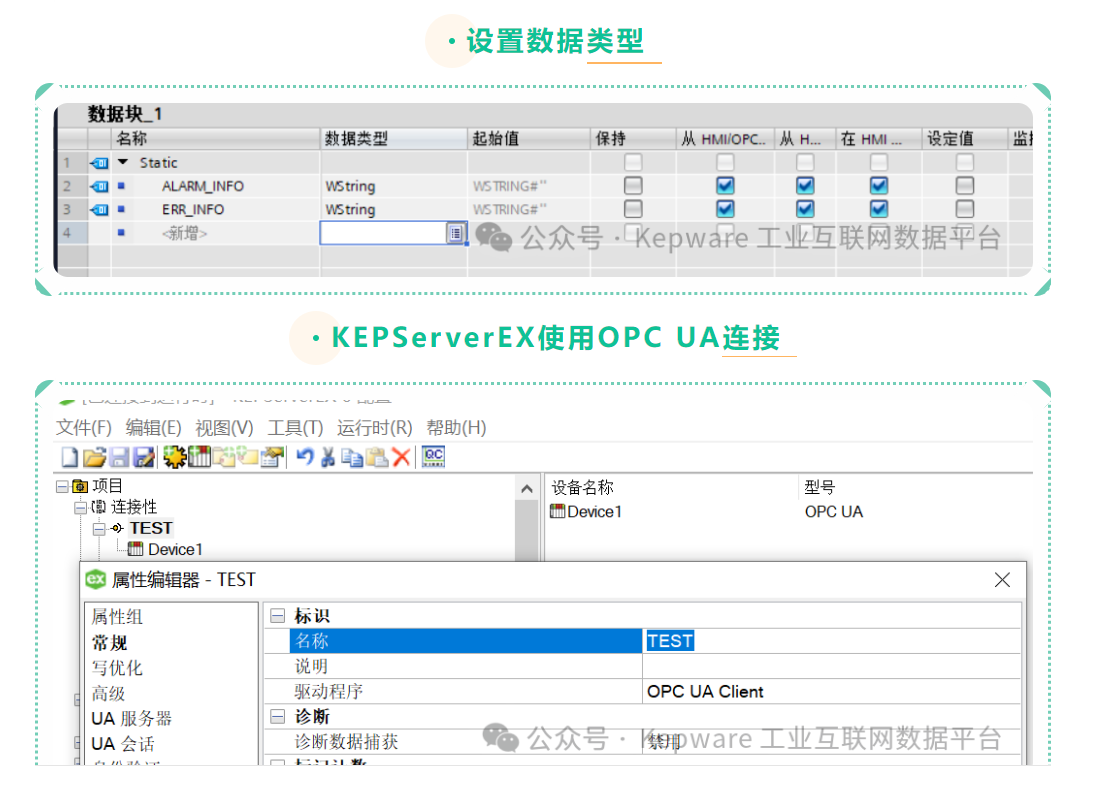Click the Static row tag icon
The image size is (1120, 787).
pyautogui.click(x=99, y=164)
